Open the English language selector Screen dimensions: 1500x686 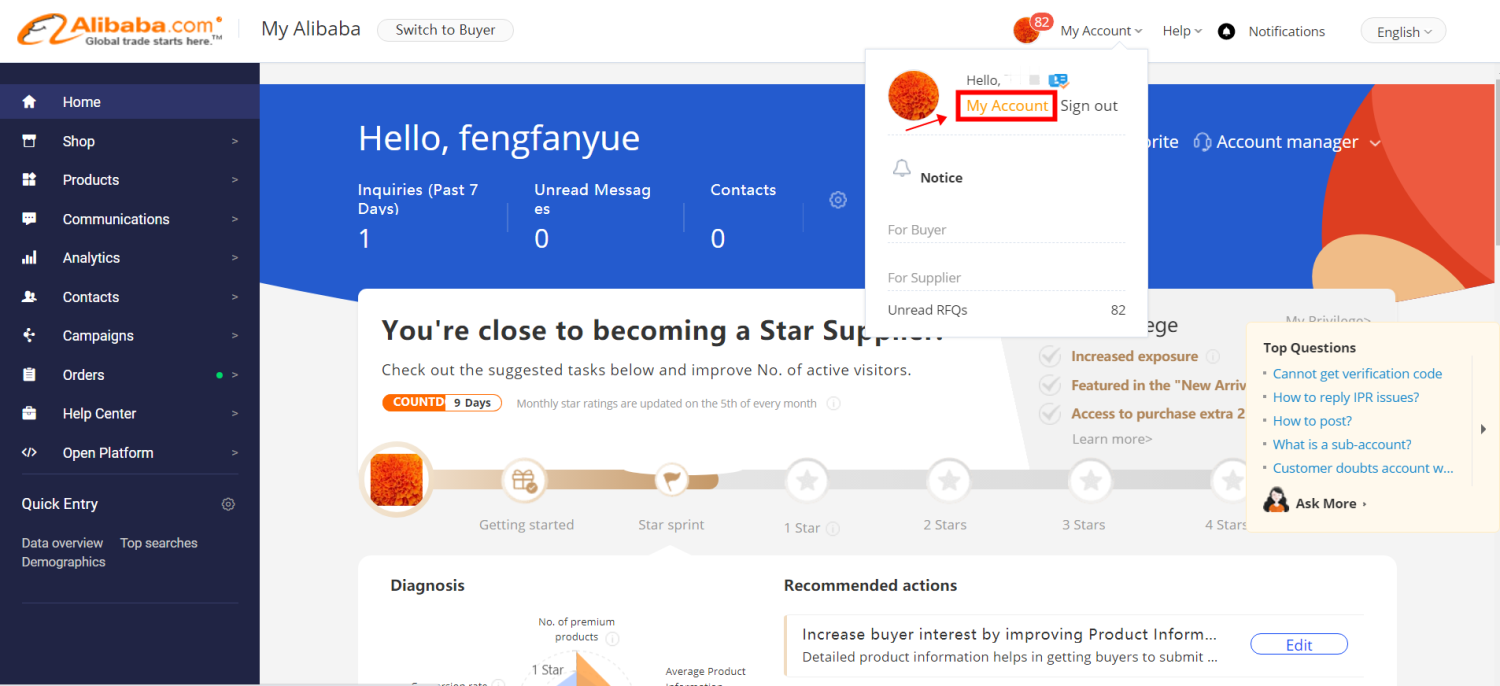point(1403,31)
